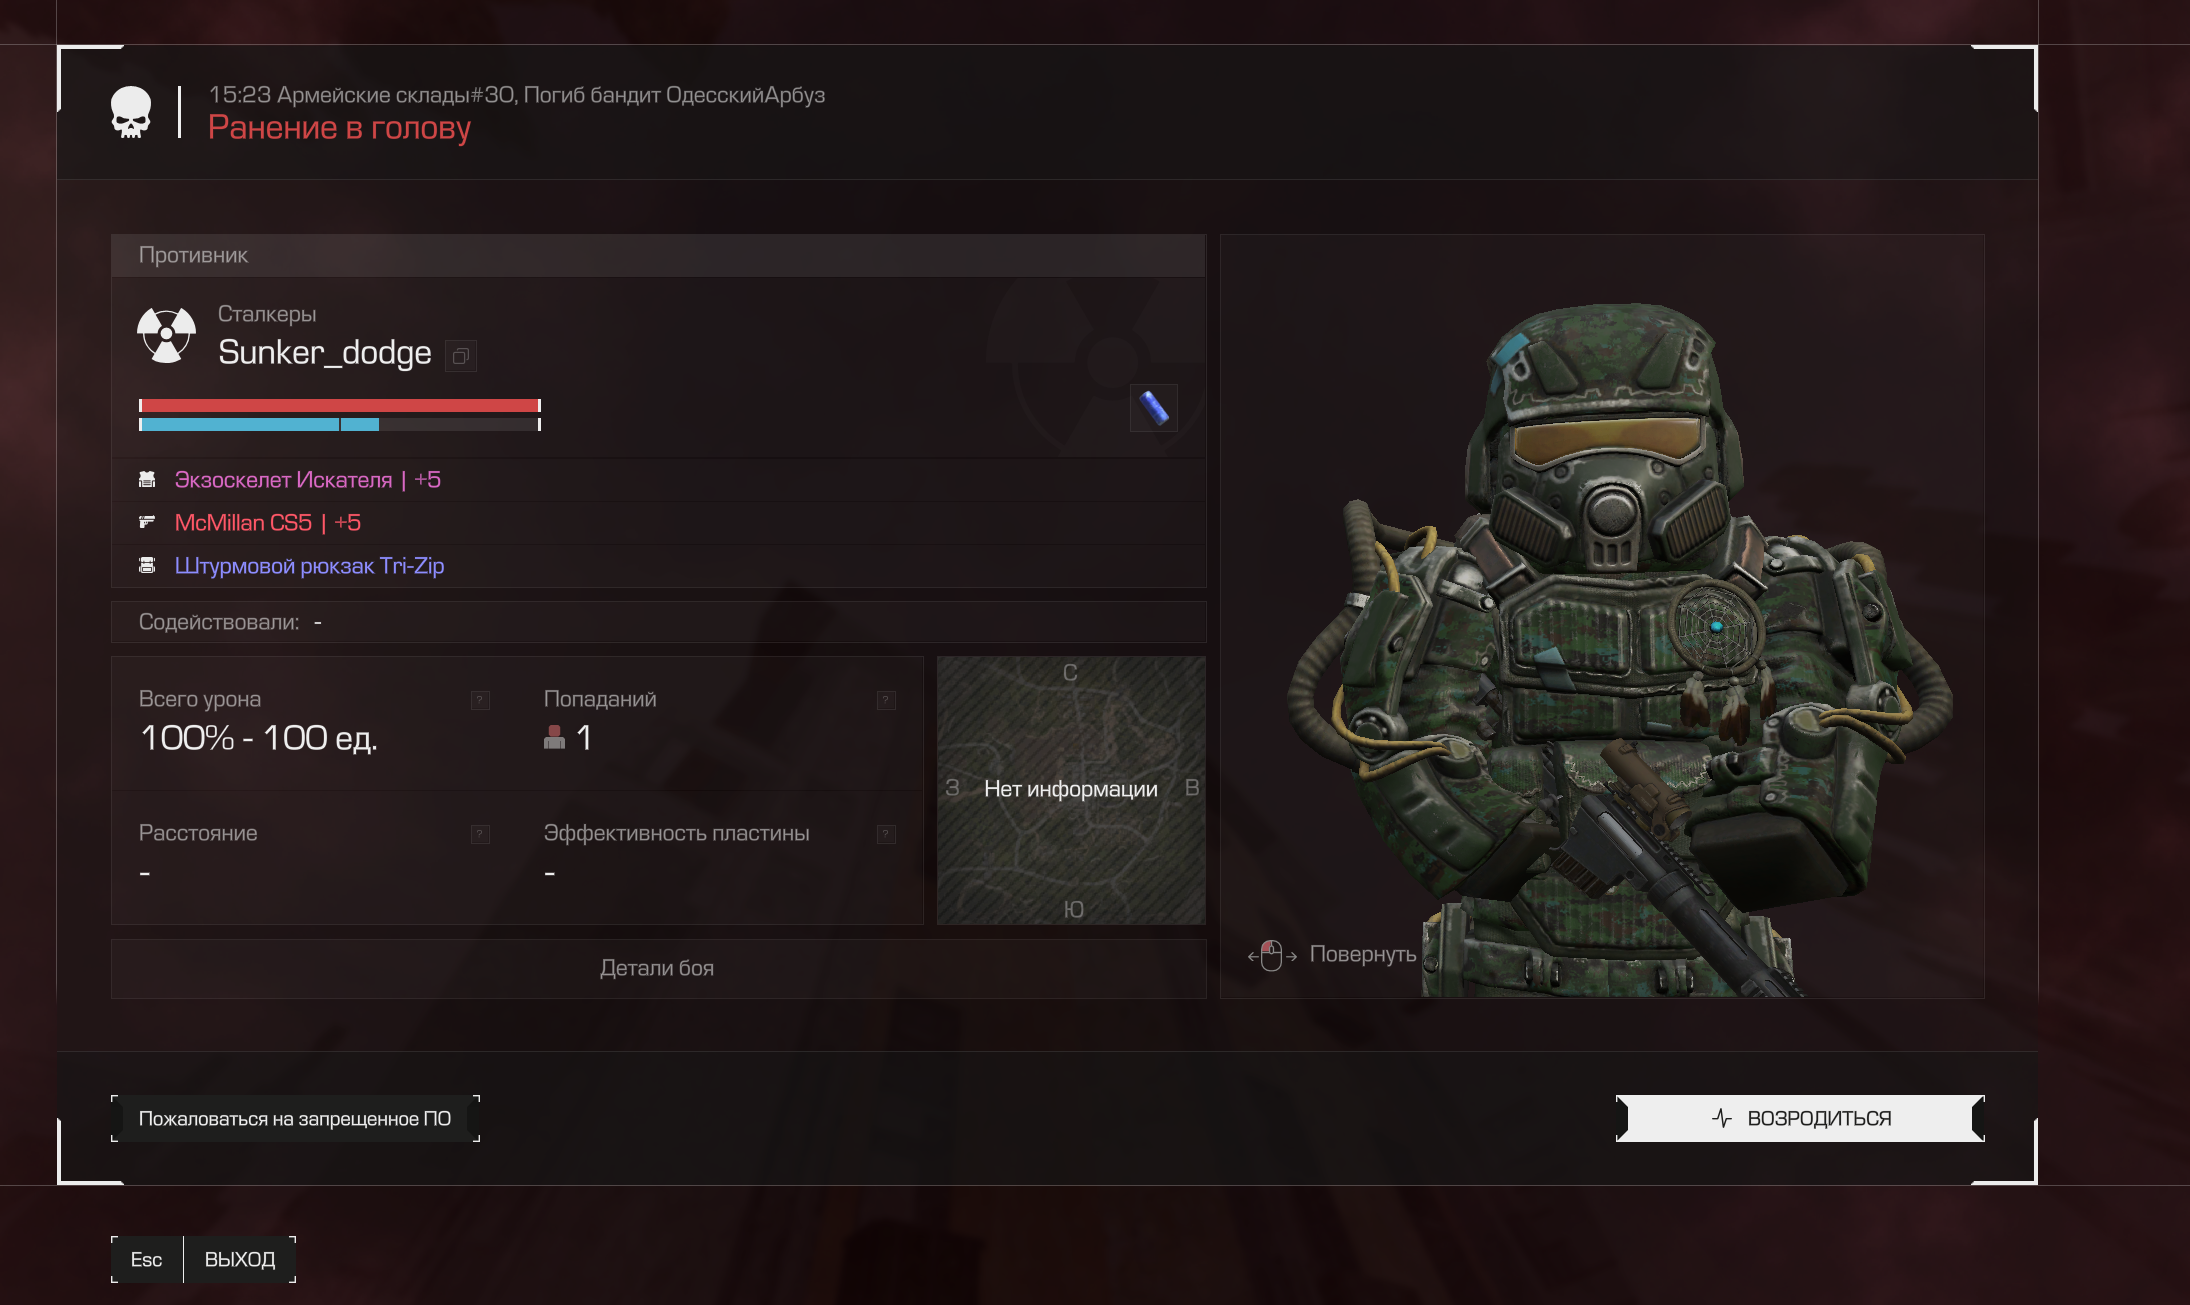This screenshot has width=2190, height=1305.
Task: Click the skull death icon
Action: (131, 112)
